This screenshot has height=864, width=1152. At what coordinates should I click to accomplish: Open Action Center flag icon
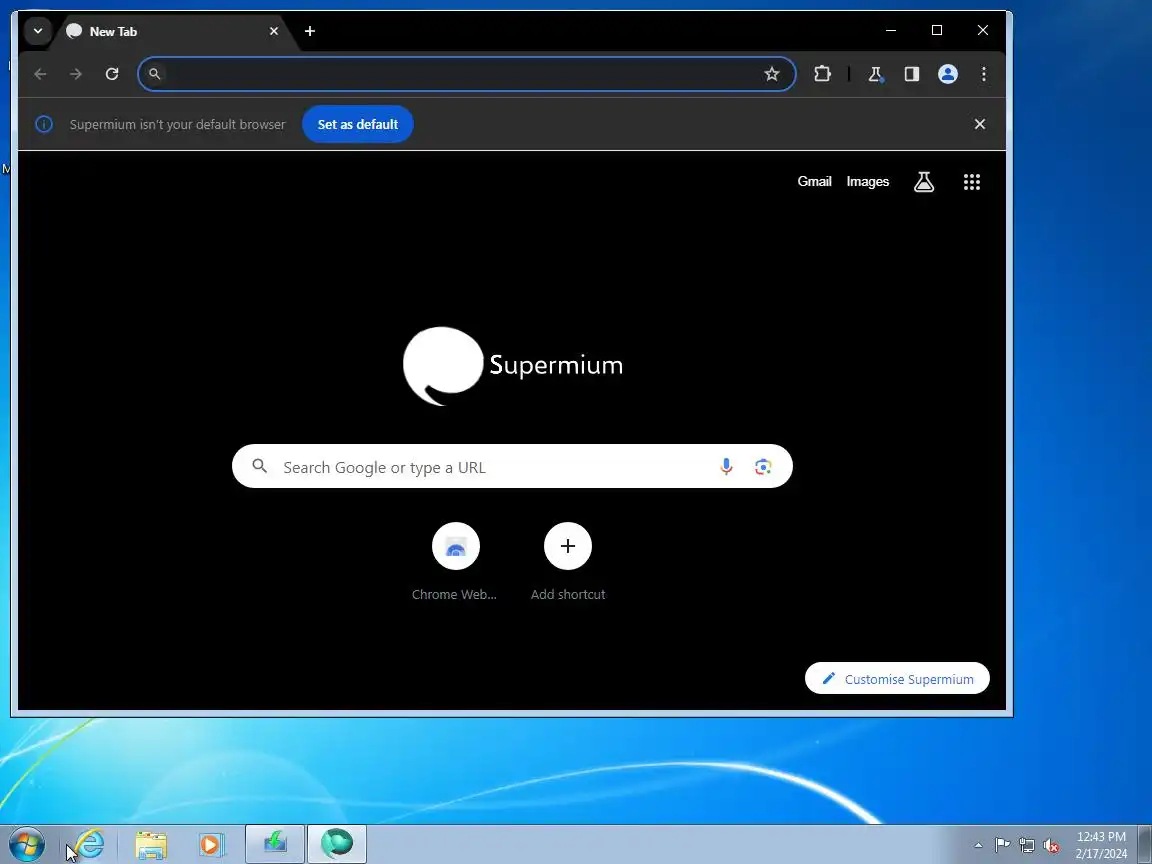pyautogui.click(x=1002, y=845)
